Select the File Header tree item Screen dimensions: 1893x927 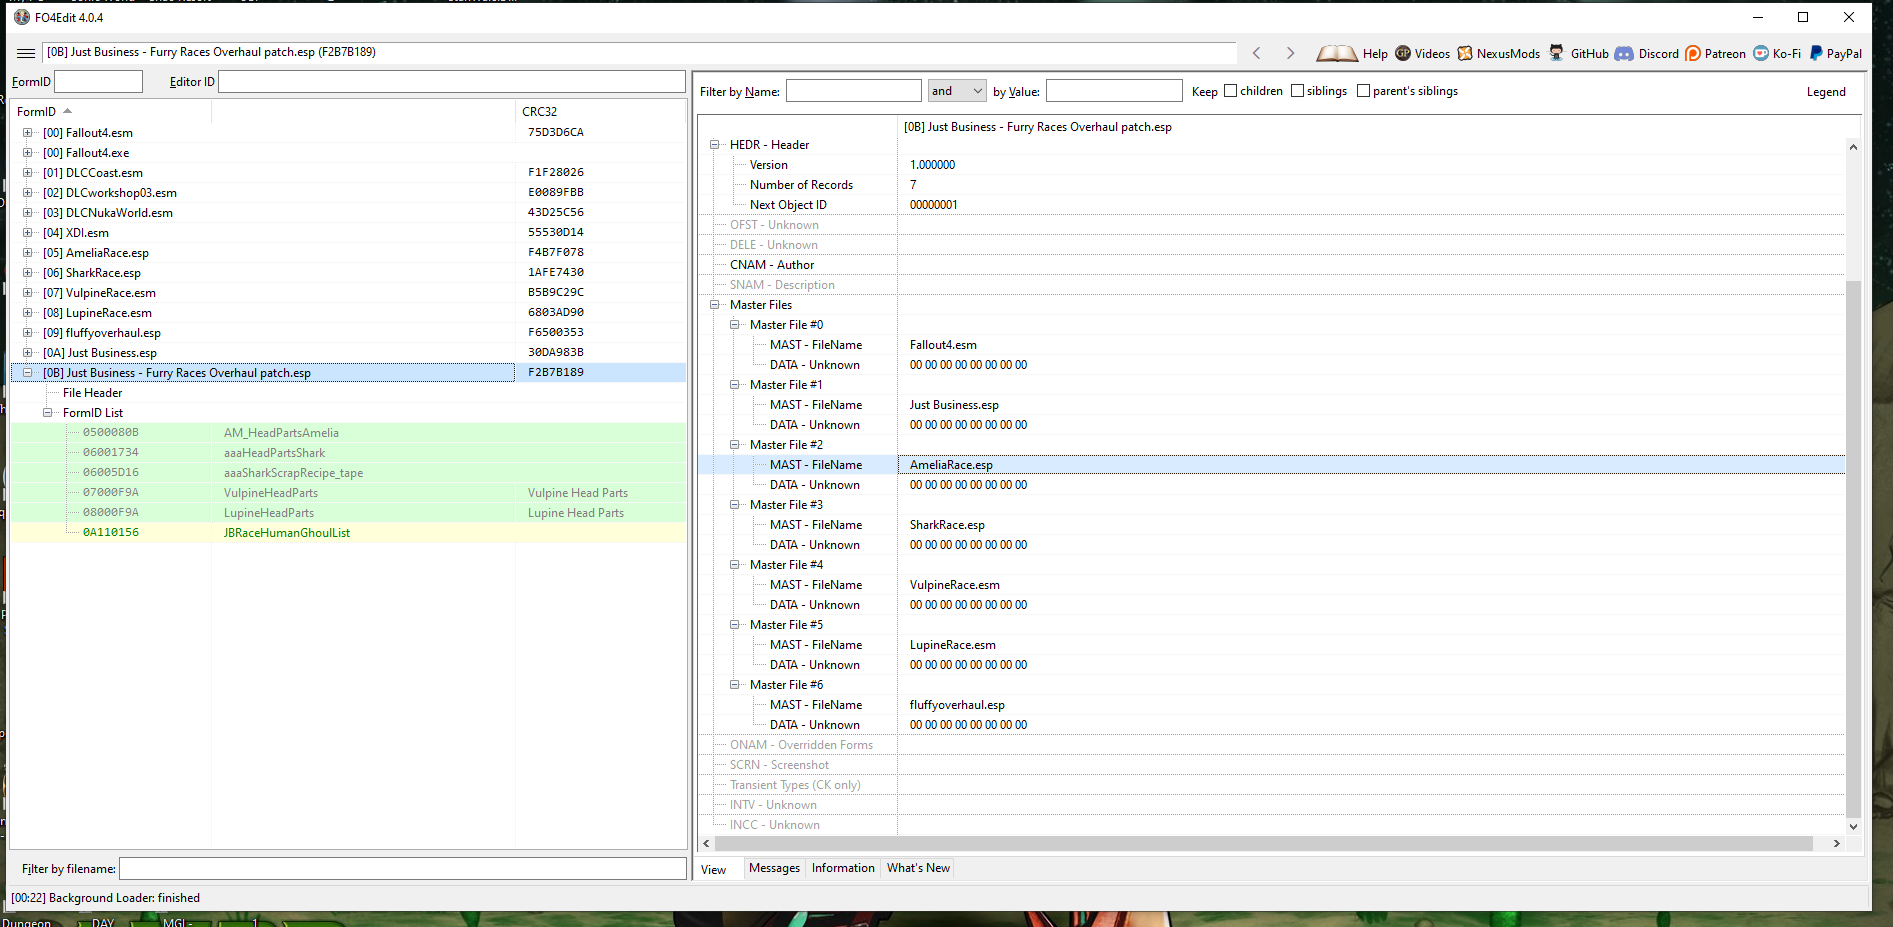[92, 392]
